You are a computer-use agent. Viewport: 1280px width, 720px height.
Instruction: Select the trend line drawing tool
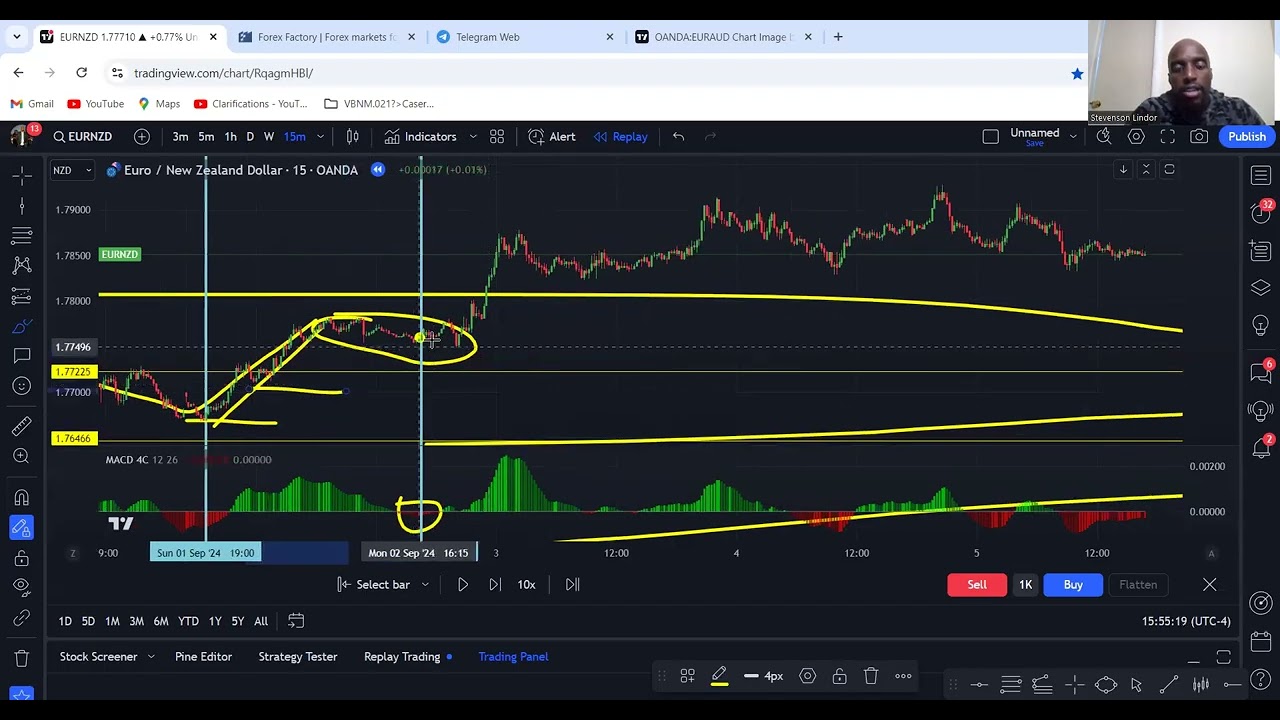click(x=21, y=206)
